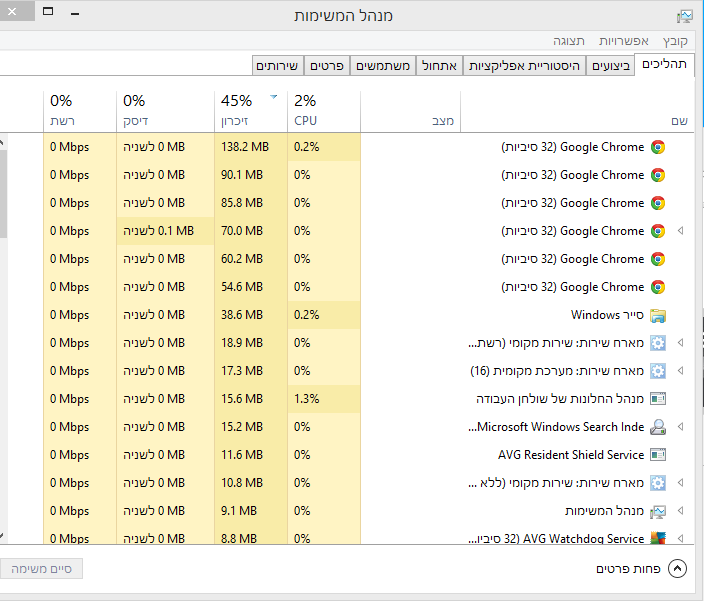Sort by the שם column header
The height and width of the screenshot is (601, 704).
coord(577,111)
